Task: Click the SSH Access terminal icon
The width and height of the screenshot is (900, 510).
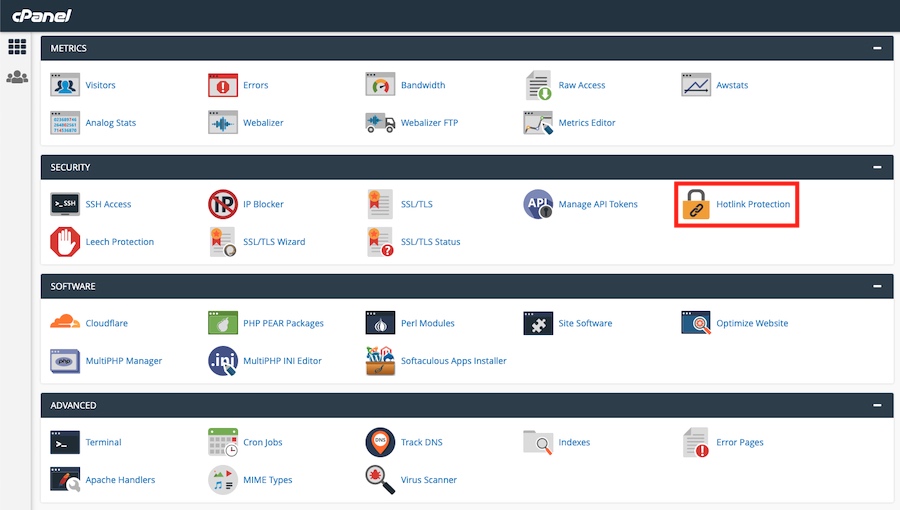Action: click(x=65, y=204)
